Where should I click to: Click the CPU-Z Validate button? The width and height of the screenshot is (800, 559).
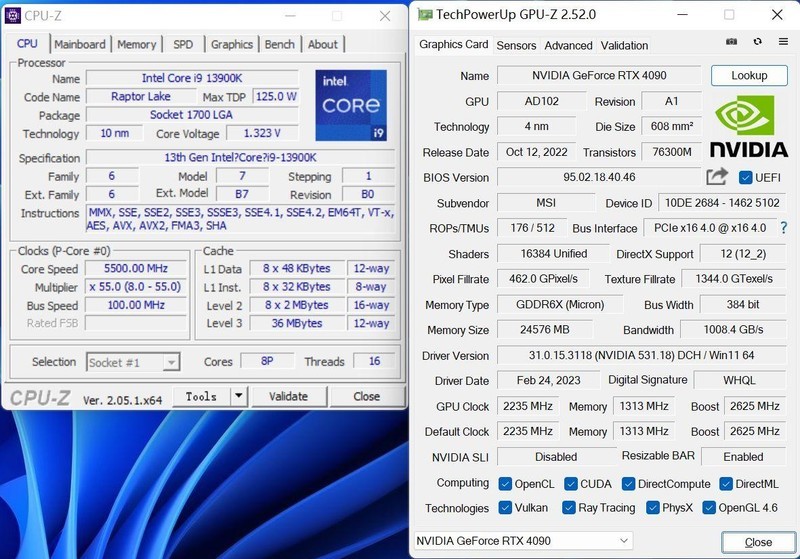[x=288, y=396]
